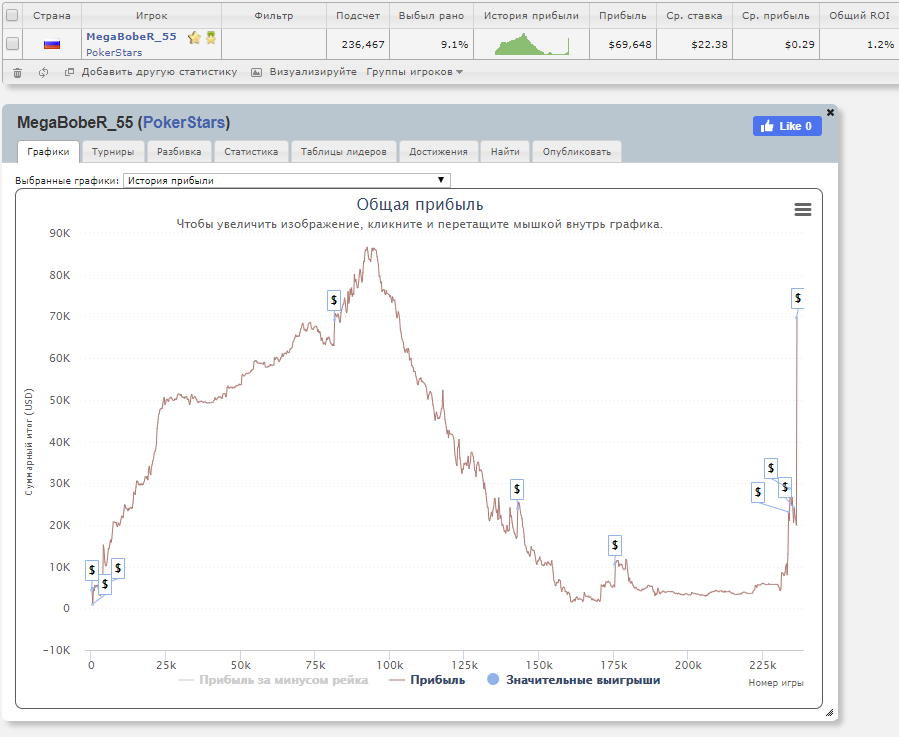
Task: Close the MegaBobeR_55 popup panel
Action: click(x=830, y=112)
